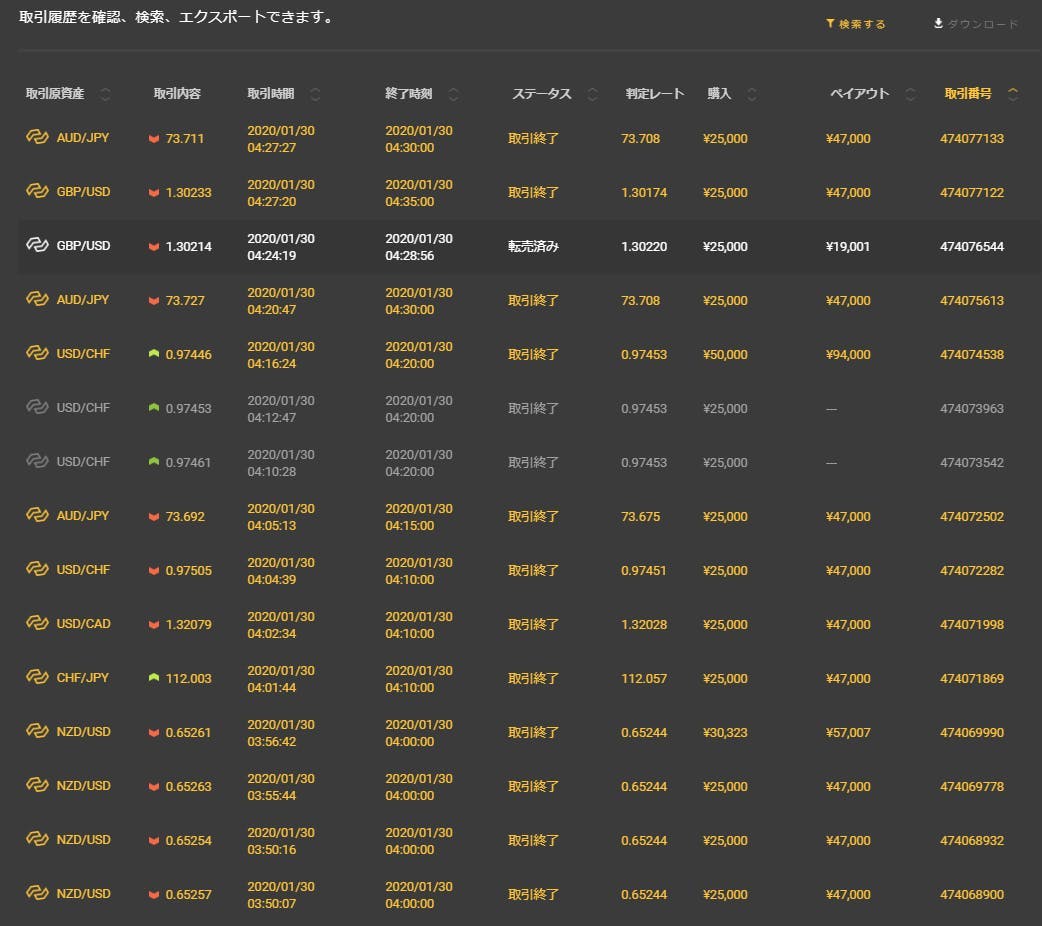Click sort arrows beside ステータス header
This screenshot has width=1042, height=926.
click(x=592, y=94)
